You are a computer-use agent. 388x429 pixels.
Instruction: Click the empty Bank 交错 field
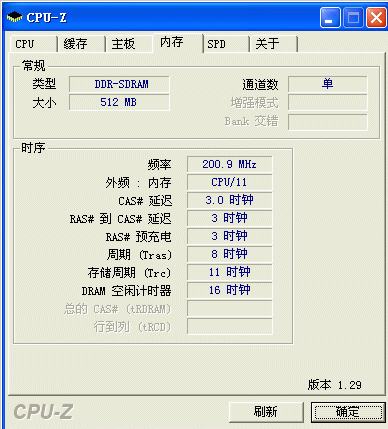click(x=328, y=122)
